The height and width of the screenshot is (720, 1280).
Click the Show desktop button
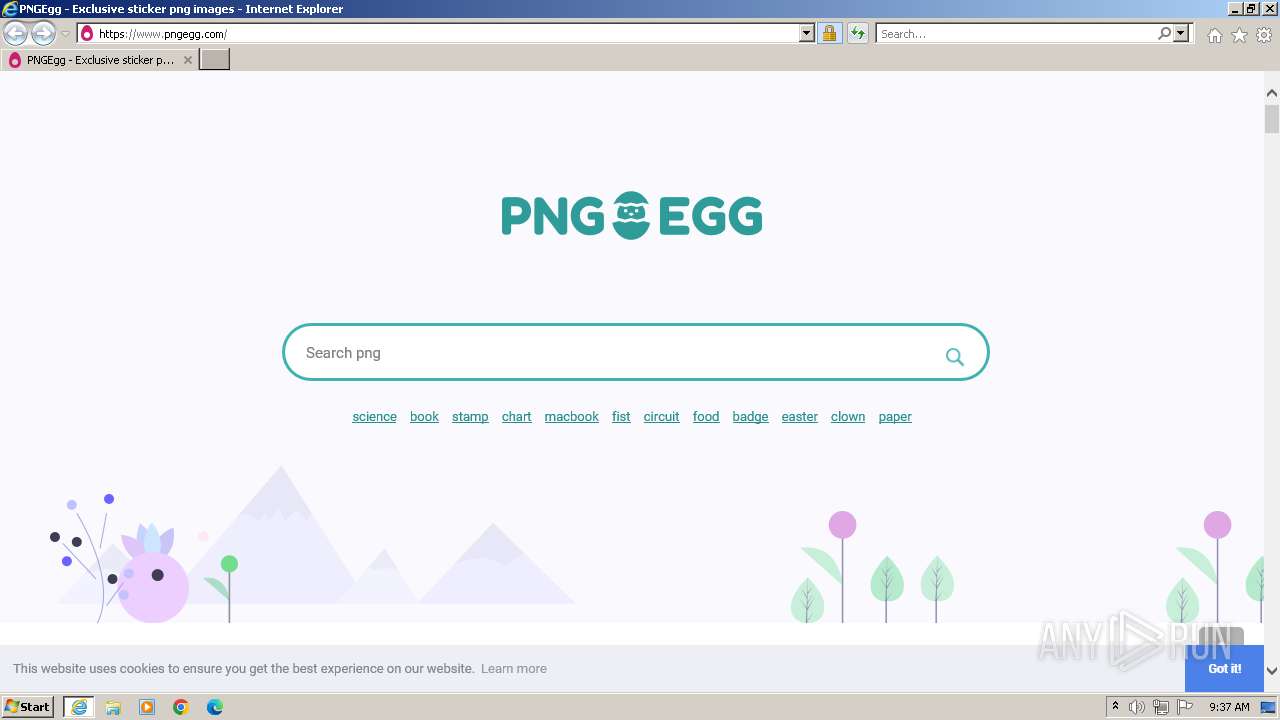pyautogui.click(x=1269, y=707)
